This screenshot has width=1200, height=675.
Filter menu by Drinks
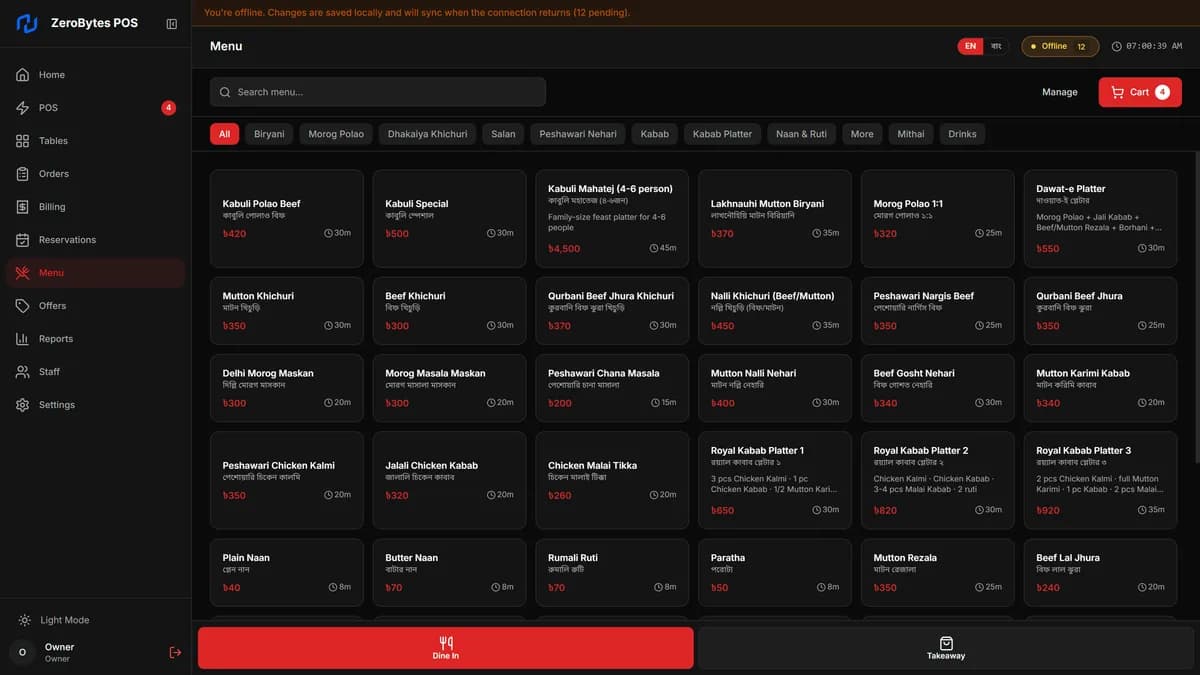tap(962, 134)
